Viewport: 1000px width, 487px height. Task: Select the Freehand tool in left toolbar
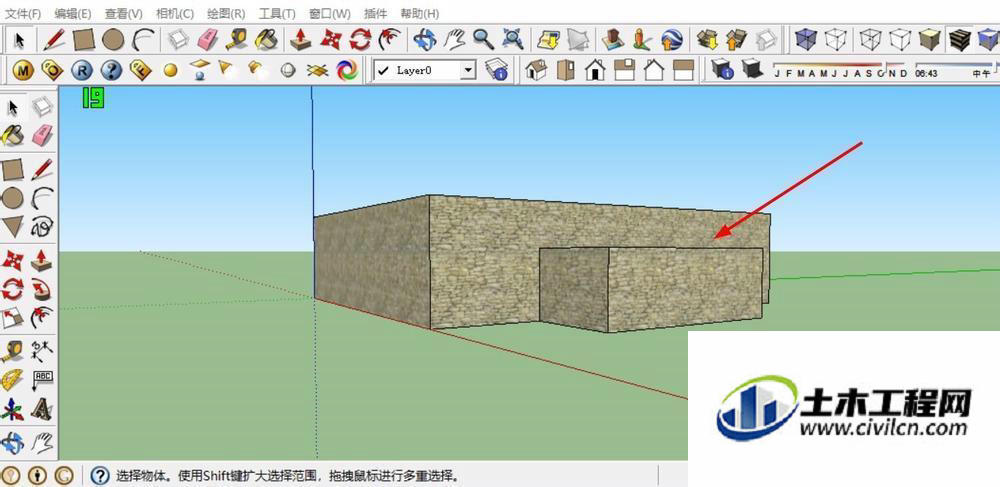point(42,227)
